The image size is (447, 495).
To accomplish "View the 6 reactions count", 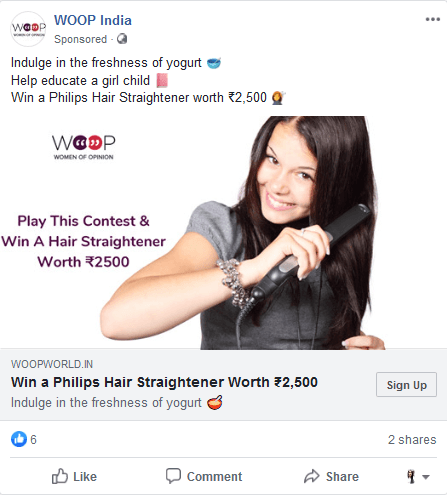I will [x=33, y=439].
